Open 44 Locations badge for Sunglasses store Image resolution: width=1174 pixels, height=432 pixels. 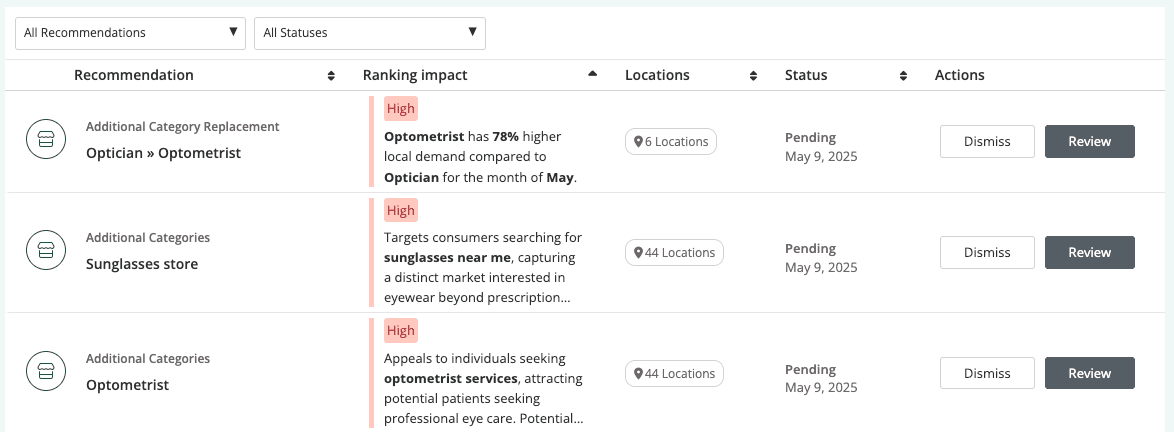click(x=674, y=253)
